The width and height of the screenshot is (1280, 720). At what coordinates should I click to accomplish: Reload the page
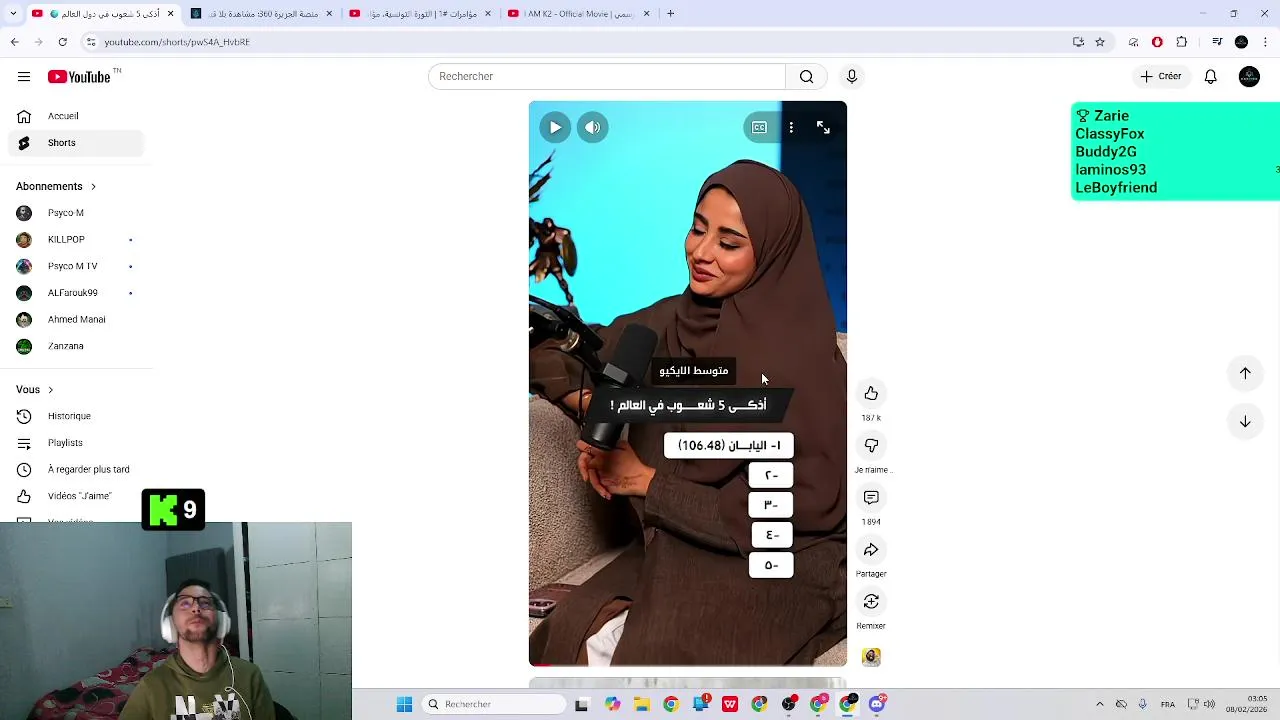tap(62, 42)
